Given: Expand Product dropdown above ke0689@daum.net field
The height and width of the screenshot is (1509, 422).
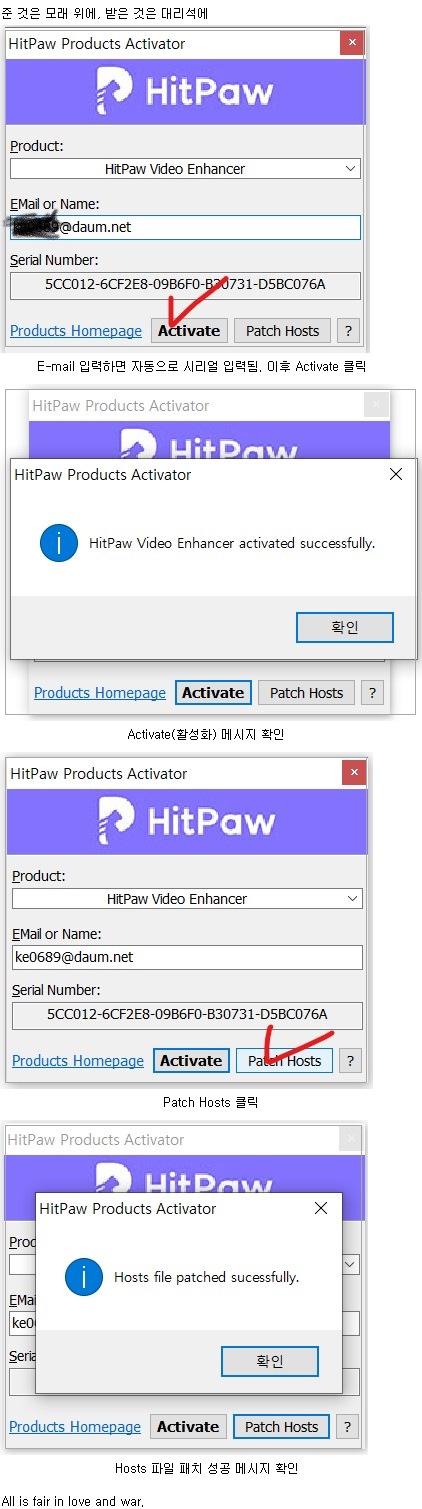Looking at the screenshot, I should 187,899.
